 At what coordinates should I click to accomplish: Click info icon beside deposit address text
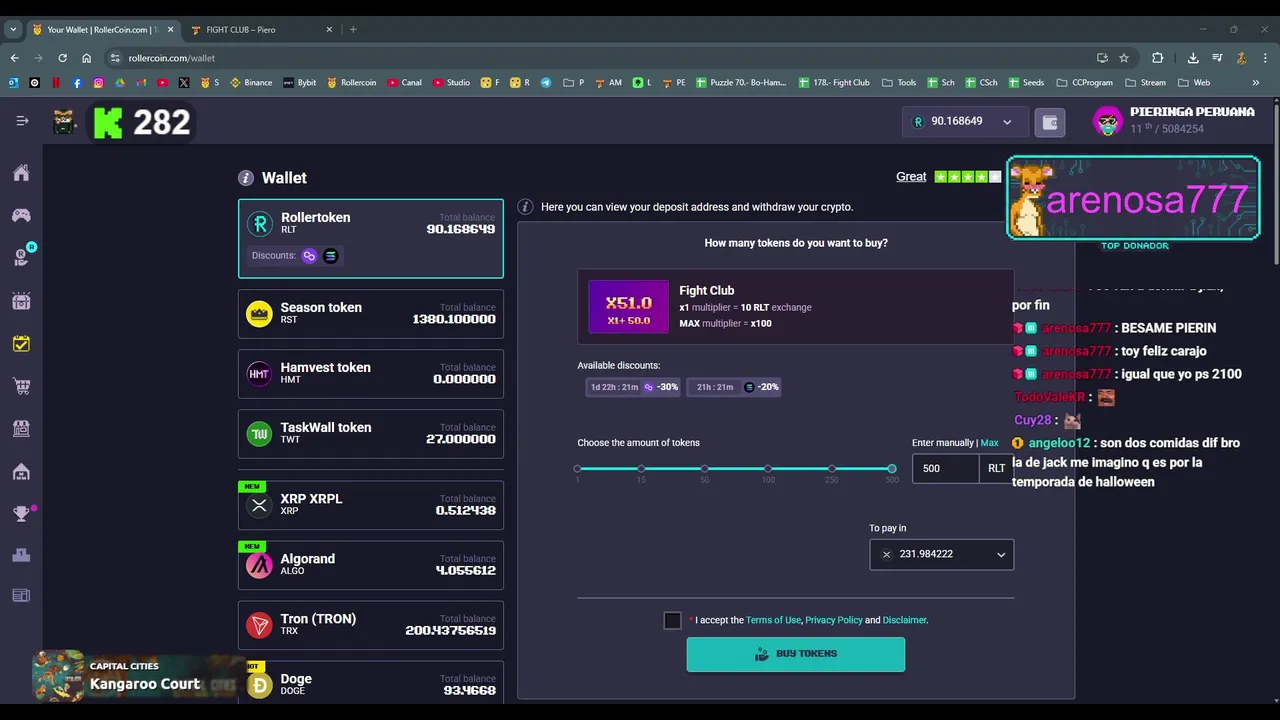click(525, 207)
